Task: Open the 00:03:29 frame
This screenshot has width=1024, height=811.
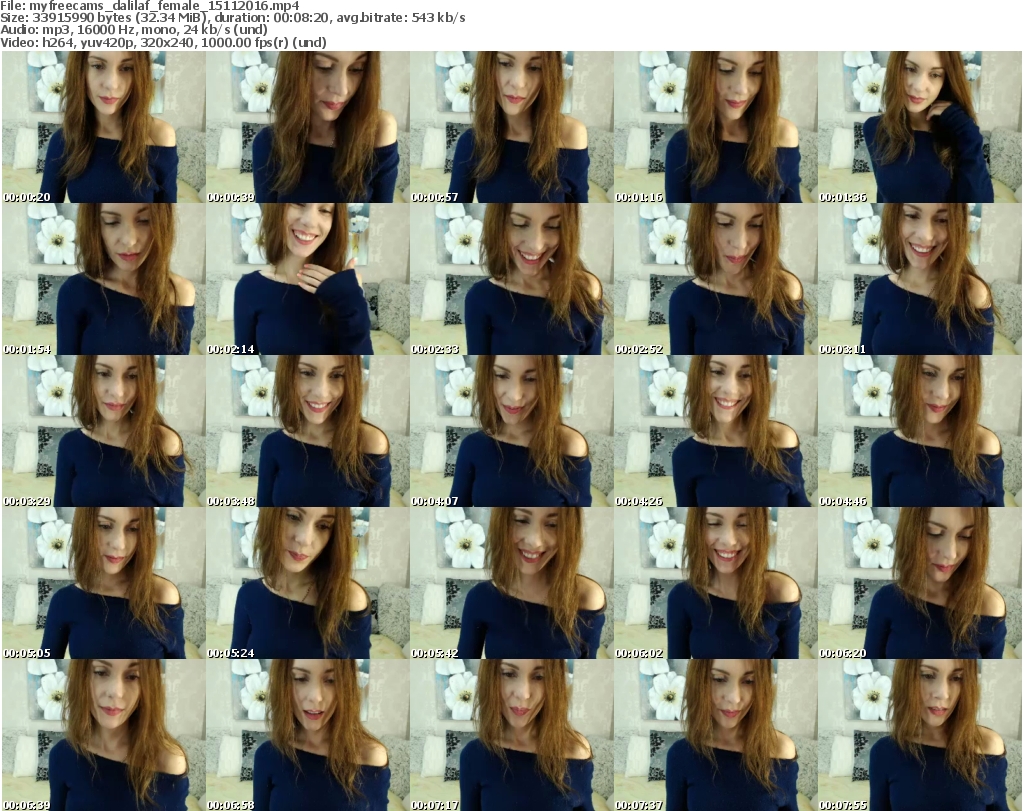Action: (x=103, y=431)
